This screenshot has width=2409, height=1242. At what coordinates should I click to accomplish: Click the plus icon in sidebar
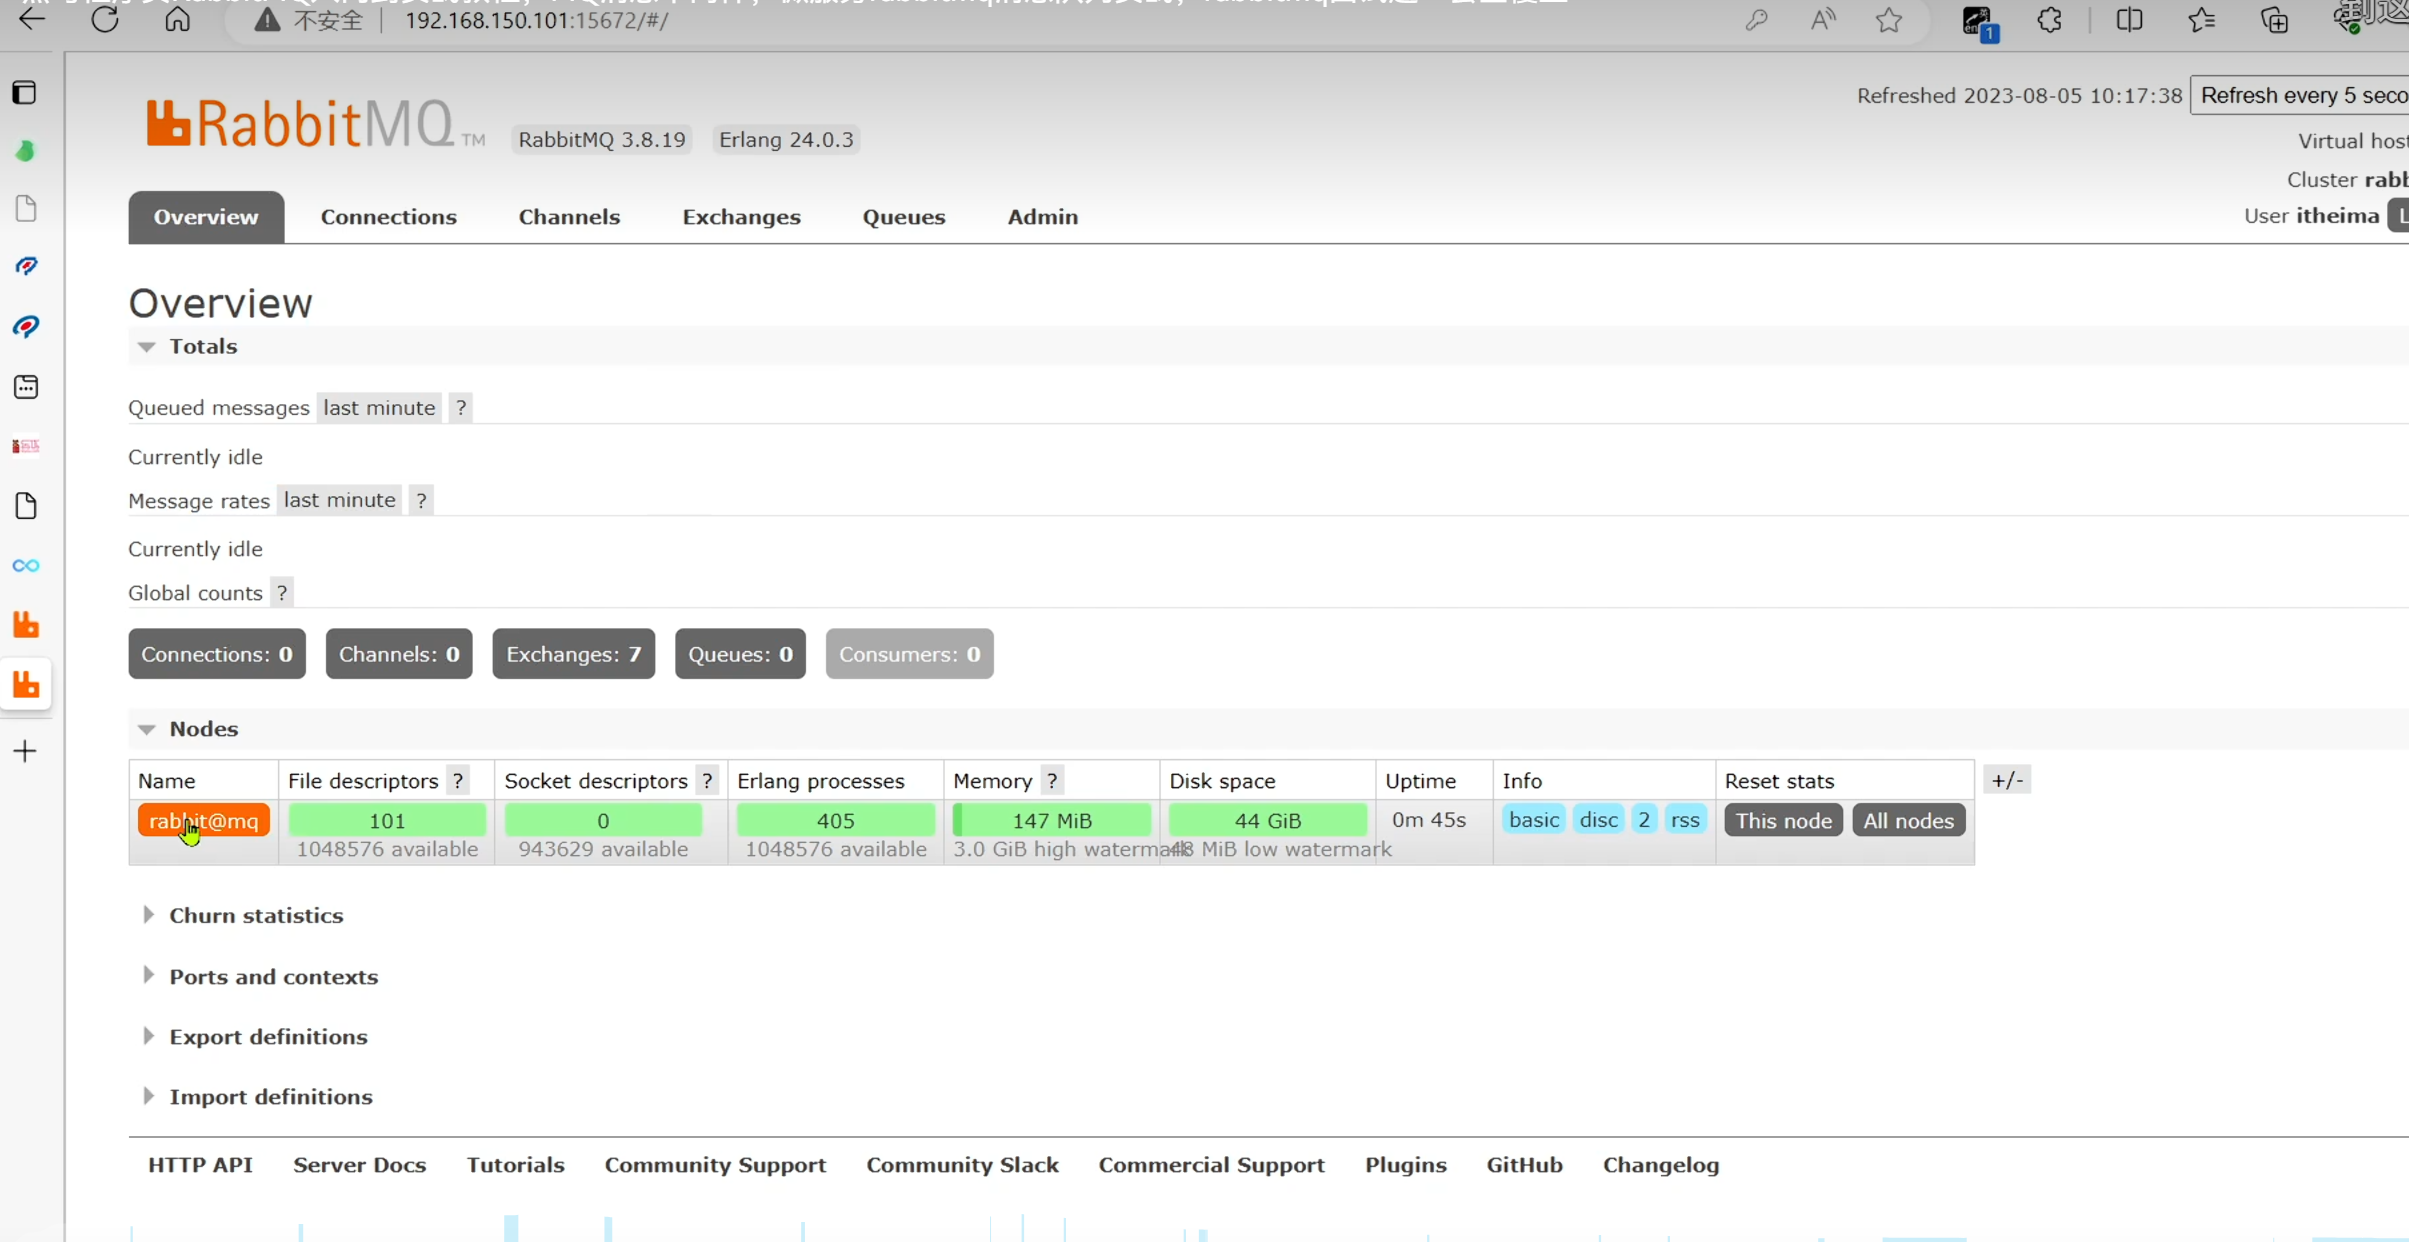tap(26, 751)
